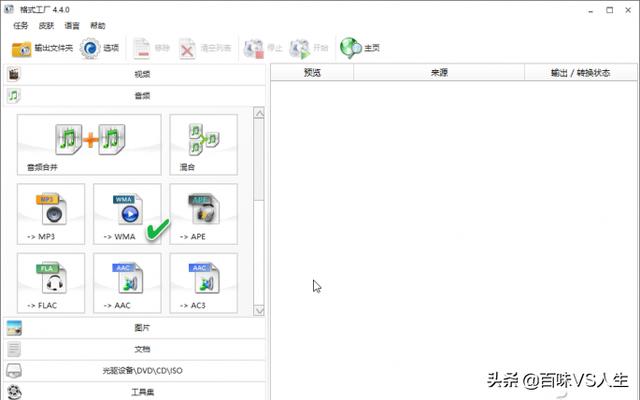Click the audio list scroll down arrow
The width and height of the screenshot is (640, 400).
click(x=259, y=311)
